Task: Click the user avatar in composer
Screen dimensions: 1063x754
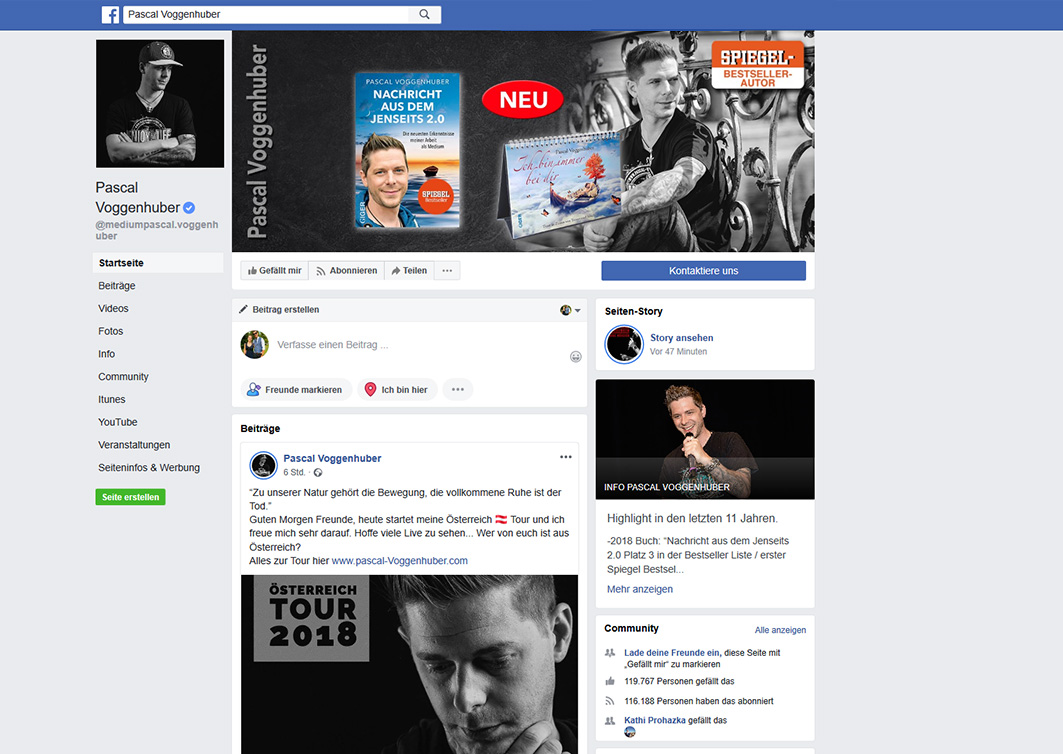Action: 255,344
